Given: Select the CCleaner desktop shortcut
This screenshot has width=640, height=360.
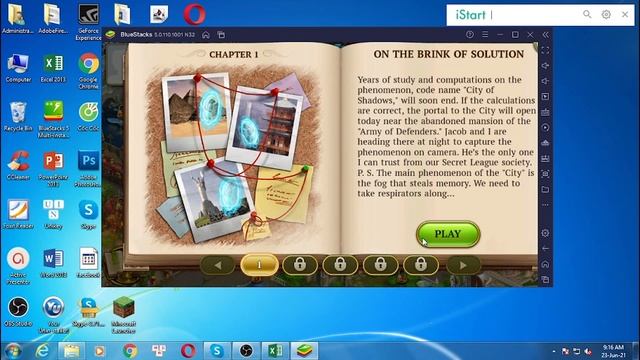Looking at the screenshot, I should [x=18, y=165].
